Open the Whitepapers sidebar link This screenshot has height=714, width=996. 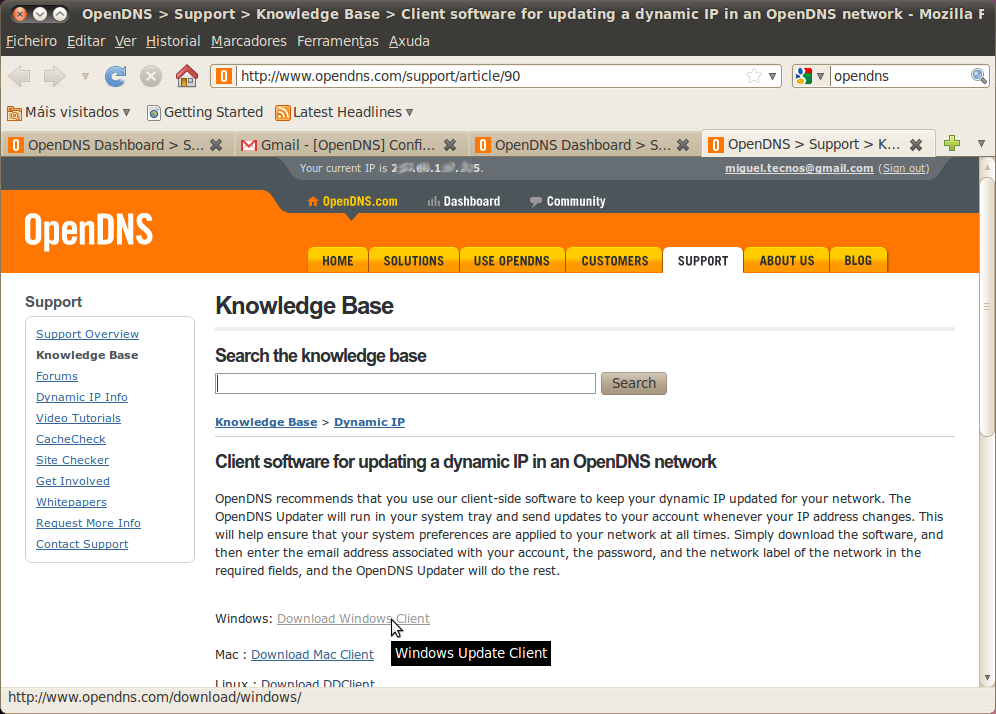(x=72, y=502)
